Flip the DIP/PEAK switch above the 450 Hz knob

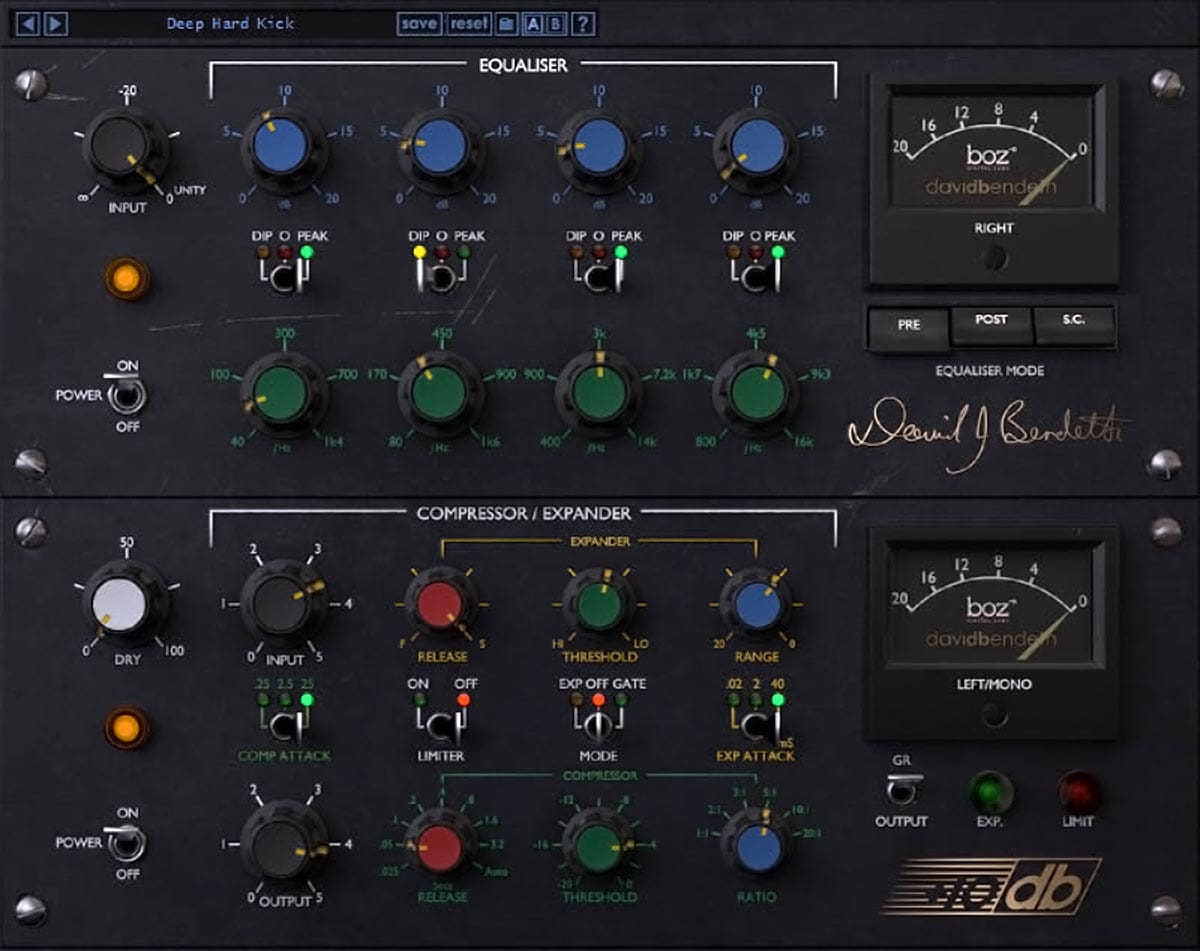tap(442, 279)
